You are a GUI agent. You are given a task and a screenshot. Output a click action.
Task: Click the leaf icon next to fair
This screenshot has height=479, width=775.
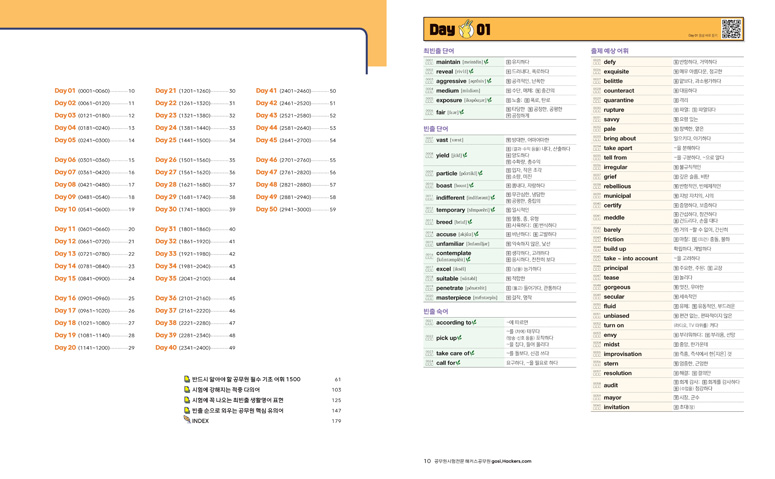coord(462,112)
